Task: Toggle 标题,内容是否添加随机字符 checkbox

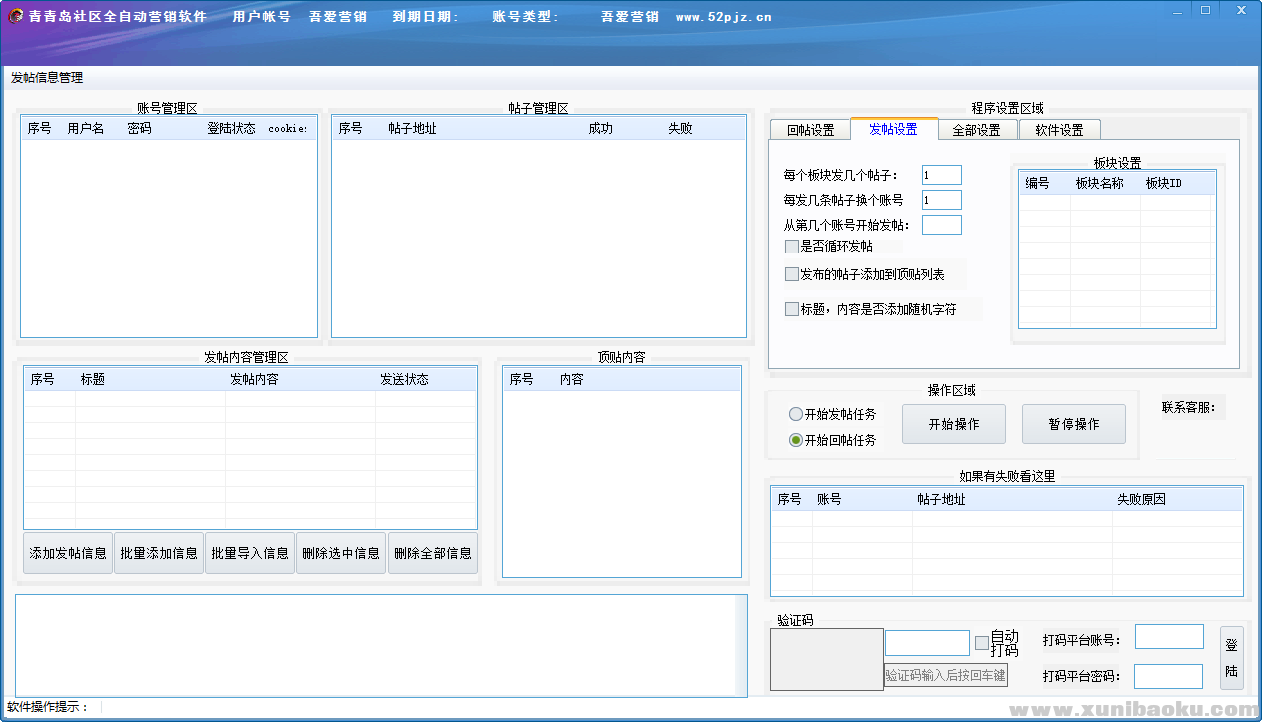Action: [792, 309]
